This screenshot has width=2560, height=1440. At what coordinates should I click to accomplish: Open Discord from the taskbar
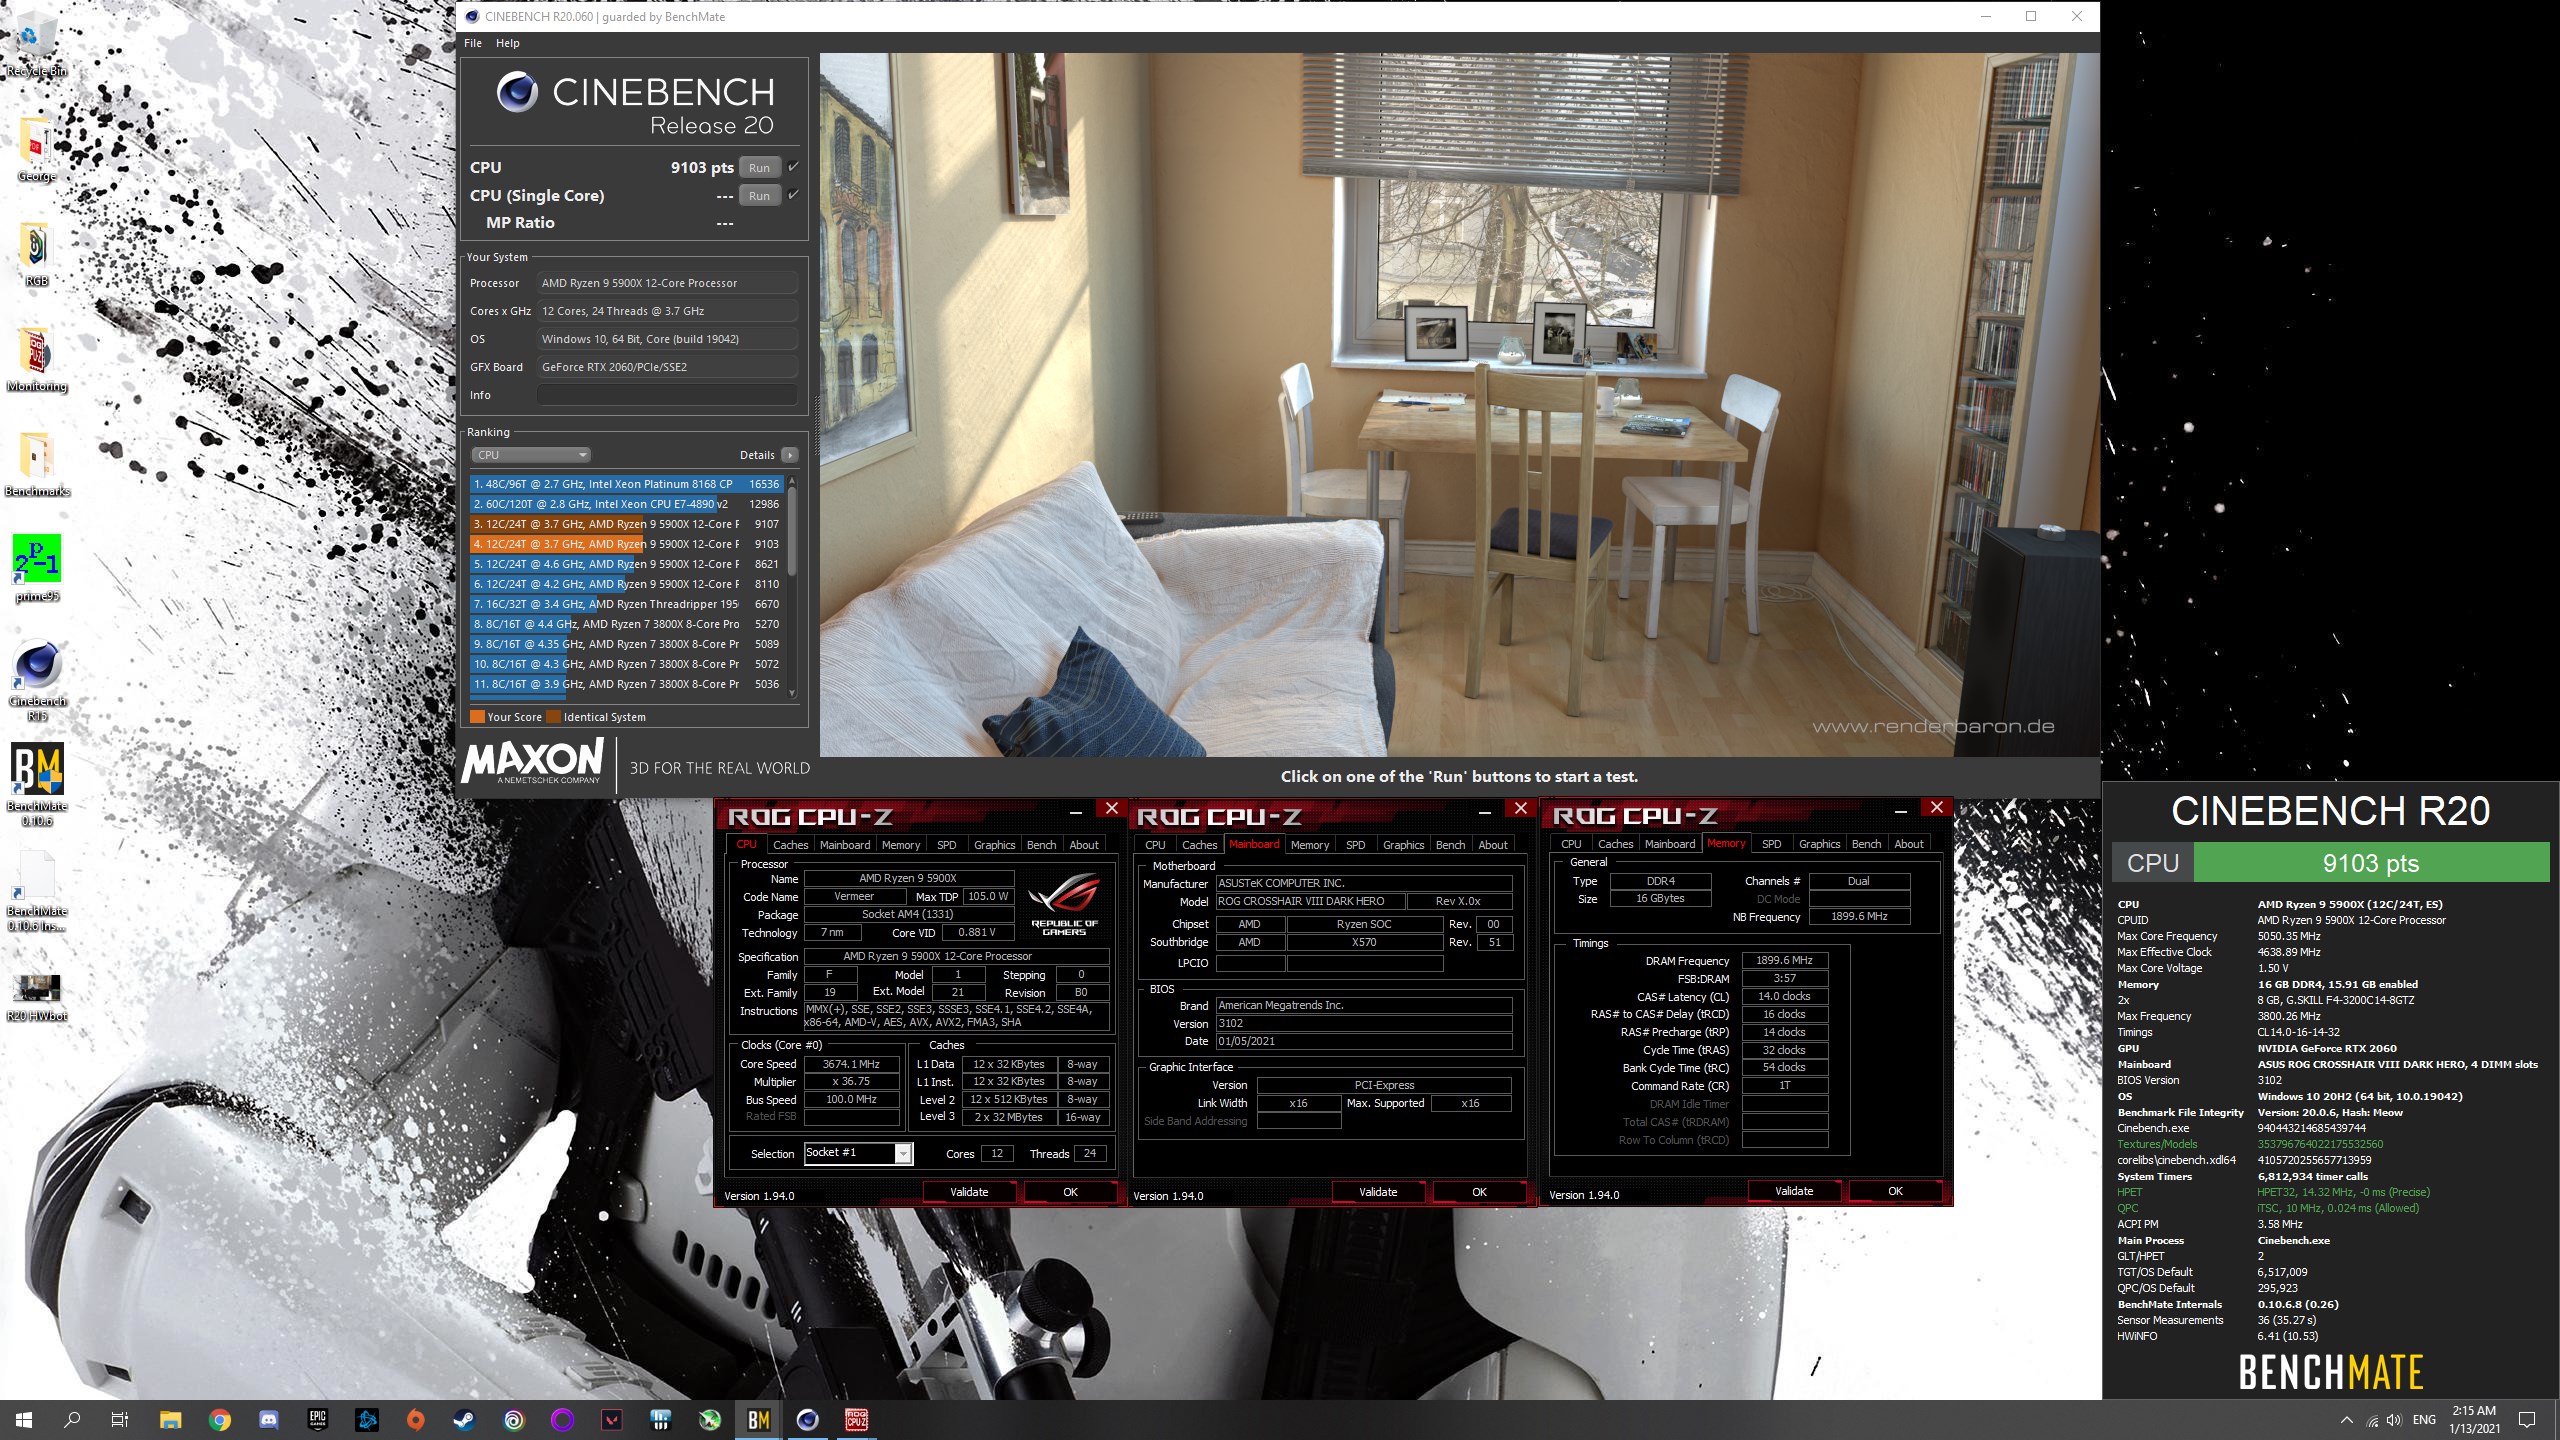[x=268, y=1420]
